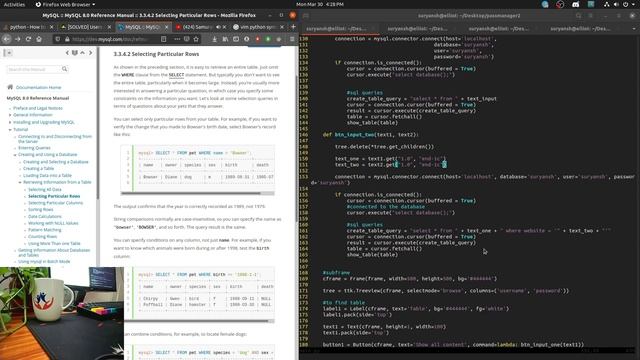Open the Date Calculations page
640x360 pixels.
click(45, 216)
